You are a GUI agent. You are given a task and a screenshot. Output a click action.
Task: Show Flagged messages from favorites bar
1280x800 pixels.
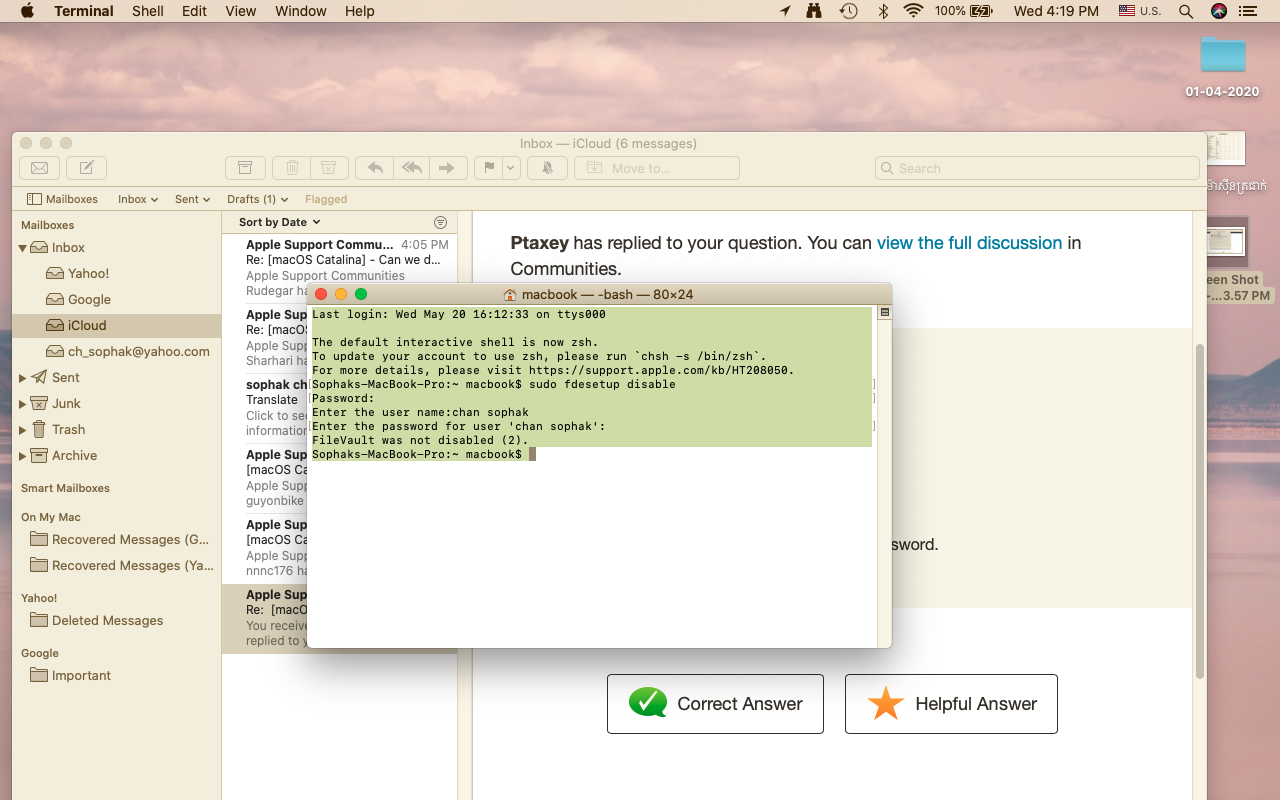(x=326, y=199)
